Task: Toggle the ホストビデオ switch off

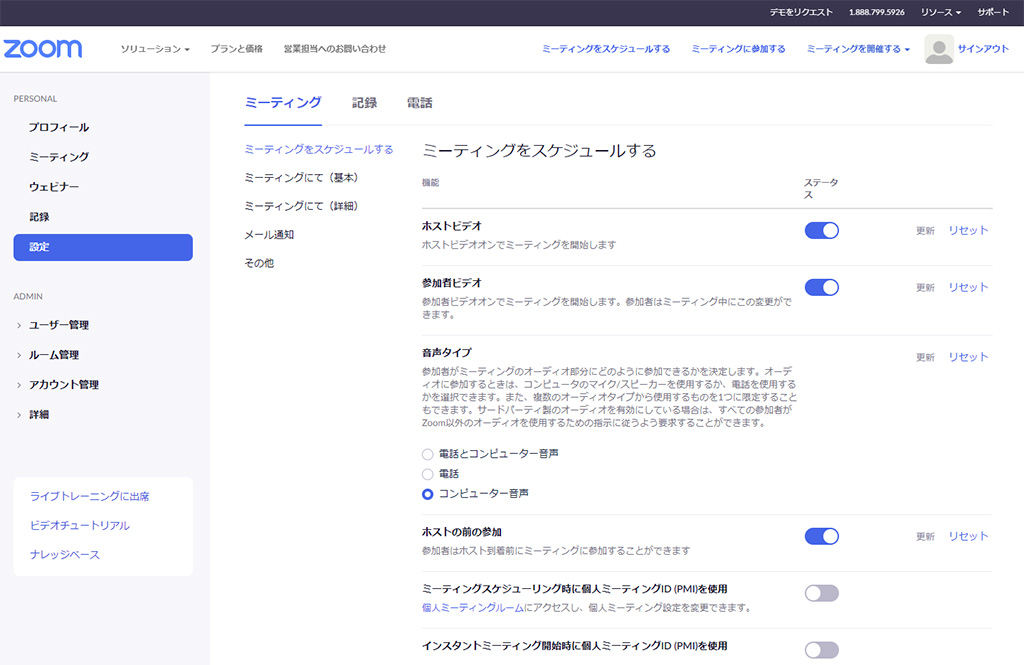Action: (821, 231)
